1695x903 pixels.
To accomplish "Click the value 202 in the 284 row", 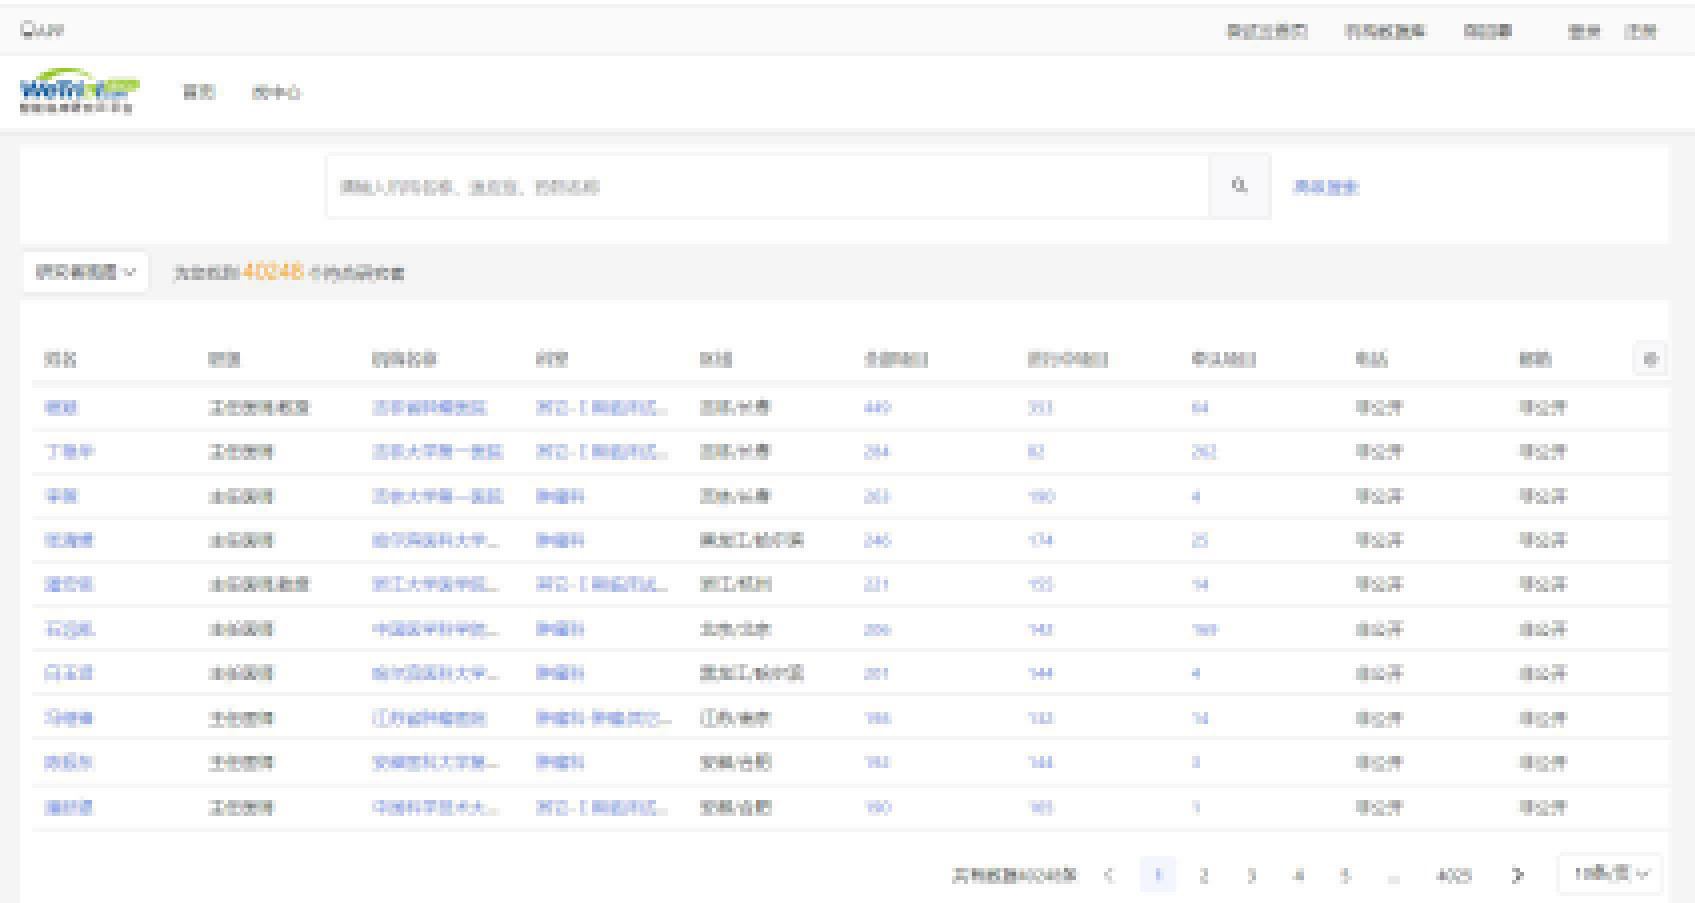I will 1204,451.
